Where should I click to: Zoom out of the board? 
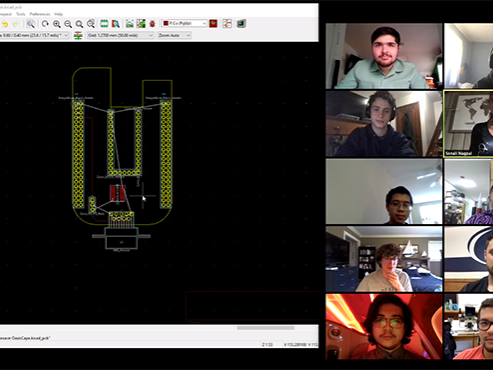point(68,24)
